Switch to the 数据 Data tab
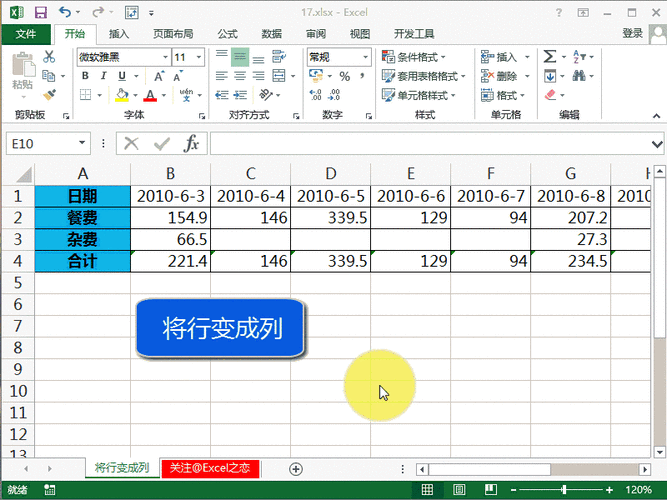The image size is (667, 500). coord(272,34)
